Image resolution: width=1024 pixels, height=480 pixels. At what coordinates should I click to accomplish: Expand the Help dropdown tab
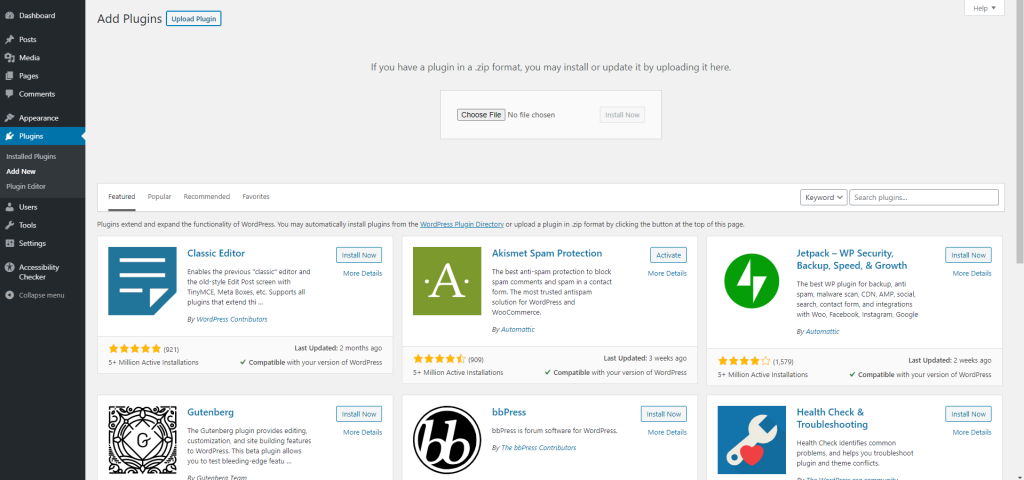(x=984, y=8)
